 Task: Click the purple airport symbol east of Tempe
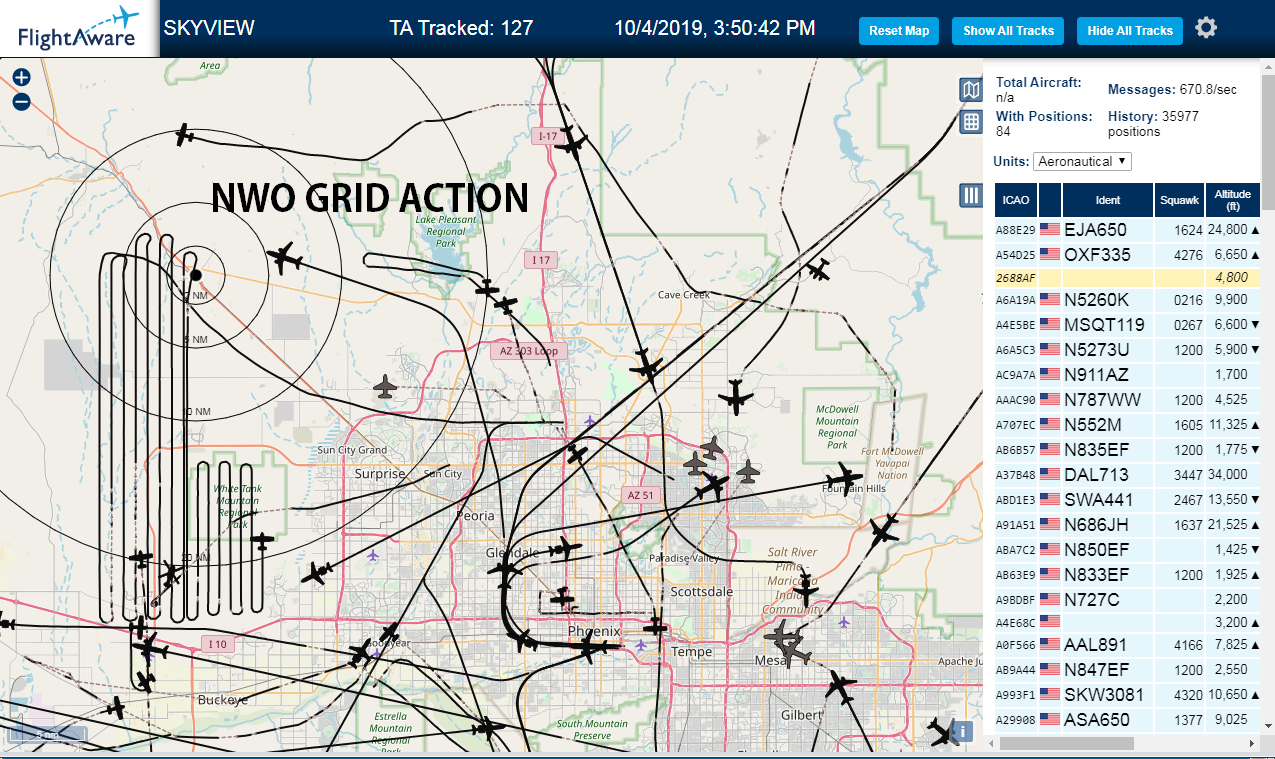(844, 622)
